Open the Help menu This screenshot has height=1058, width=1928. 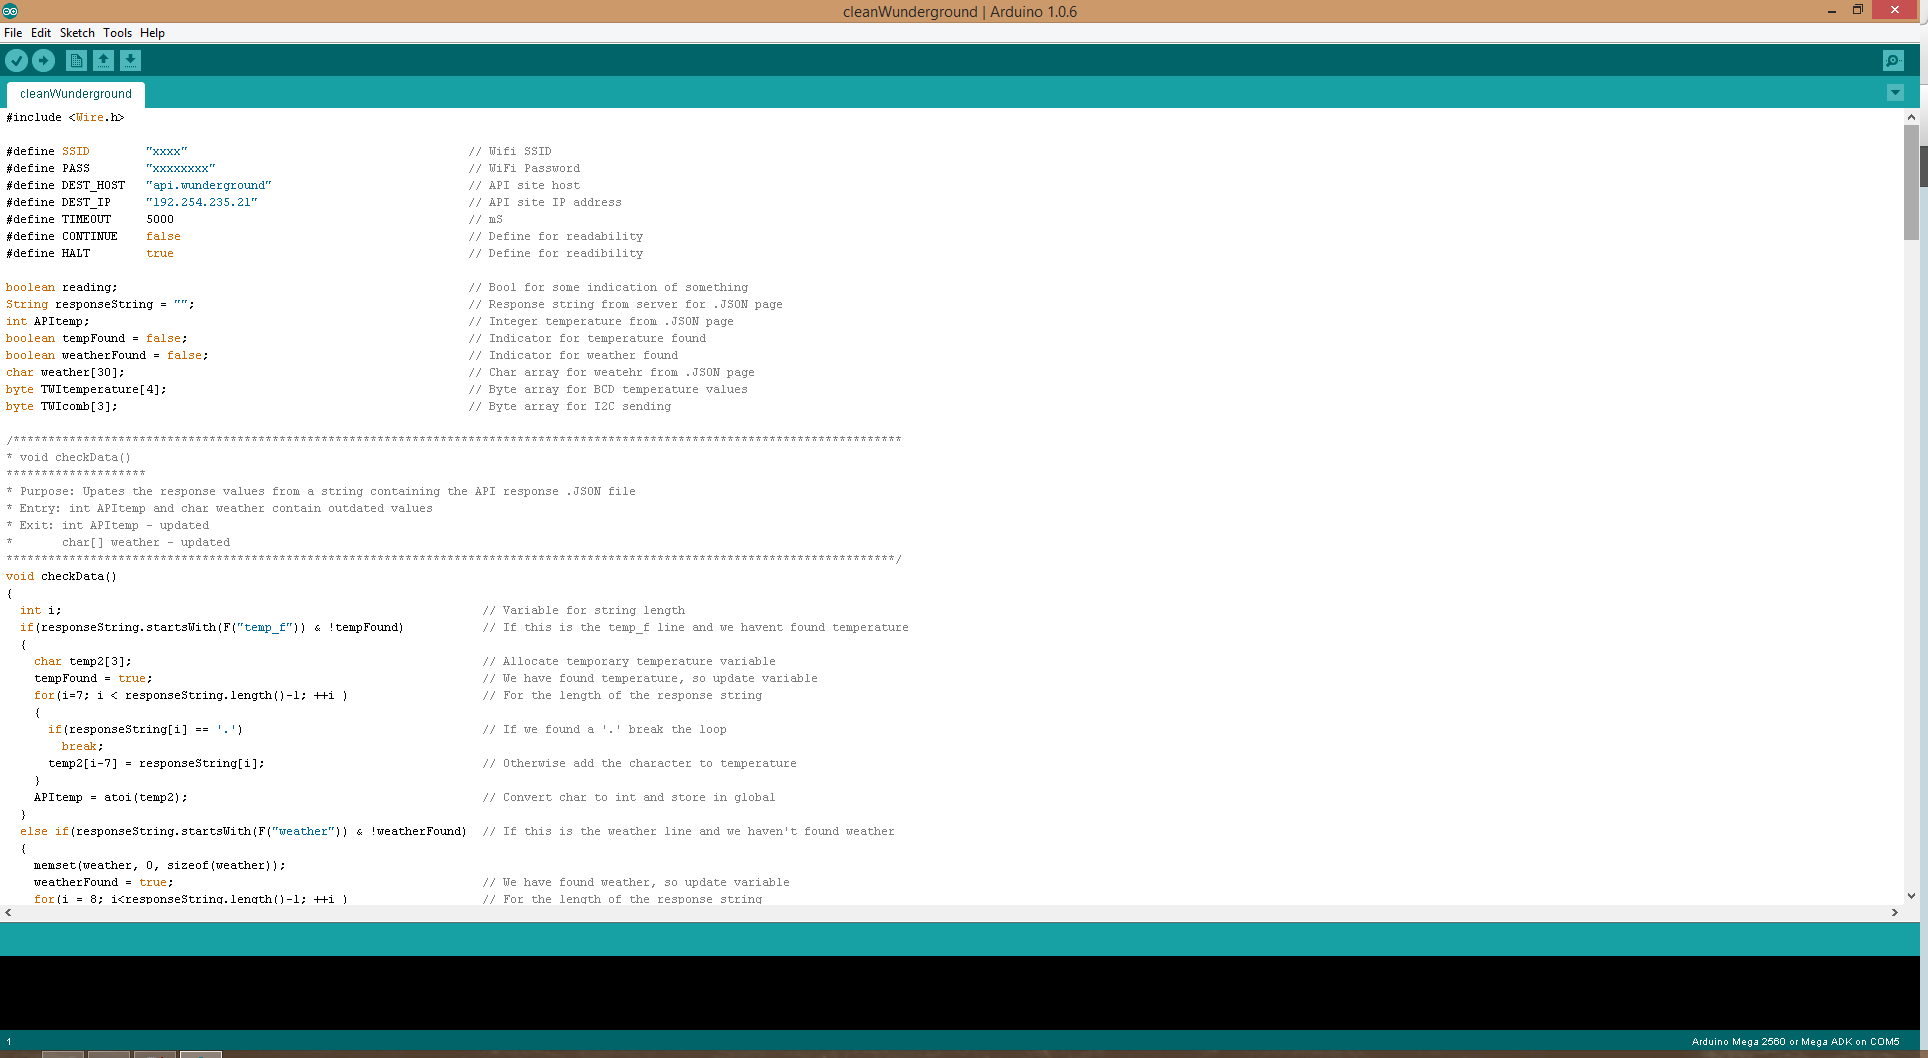coord(152,32)
